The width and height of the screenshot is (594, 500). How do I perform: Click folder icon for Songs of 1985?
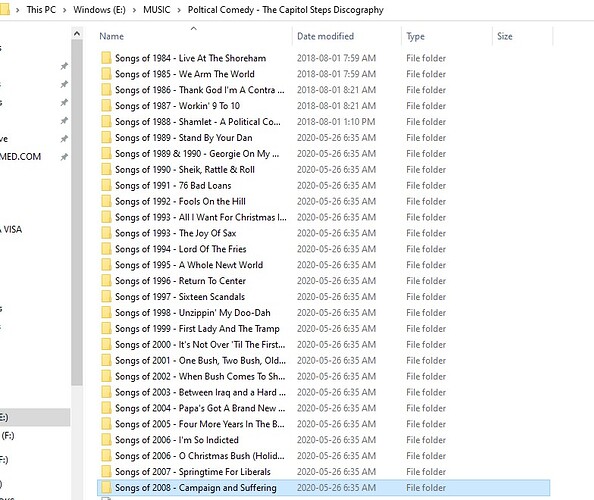pyautogui.click(x=106, y=74)
